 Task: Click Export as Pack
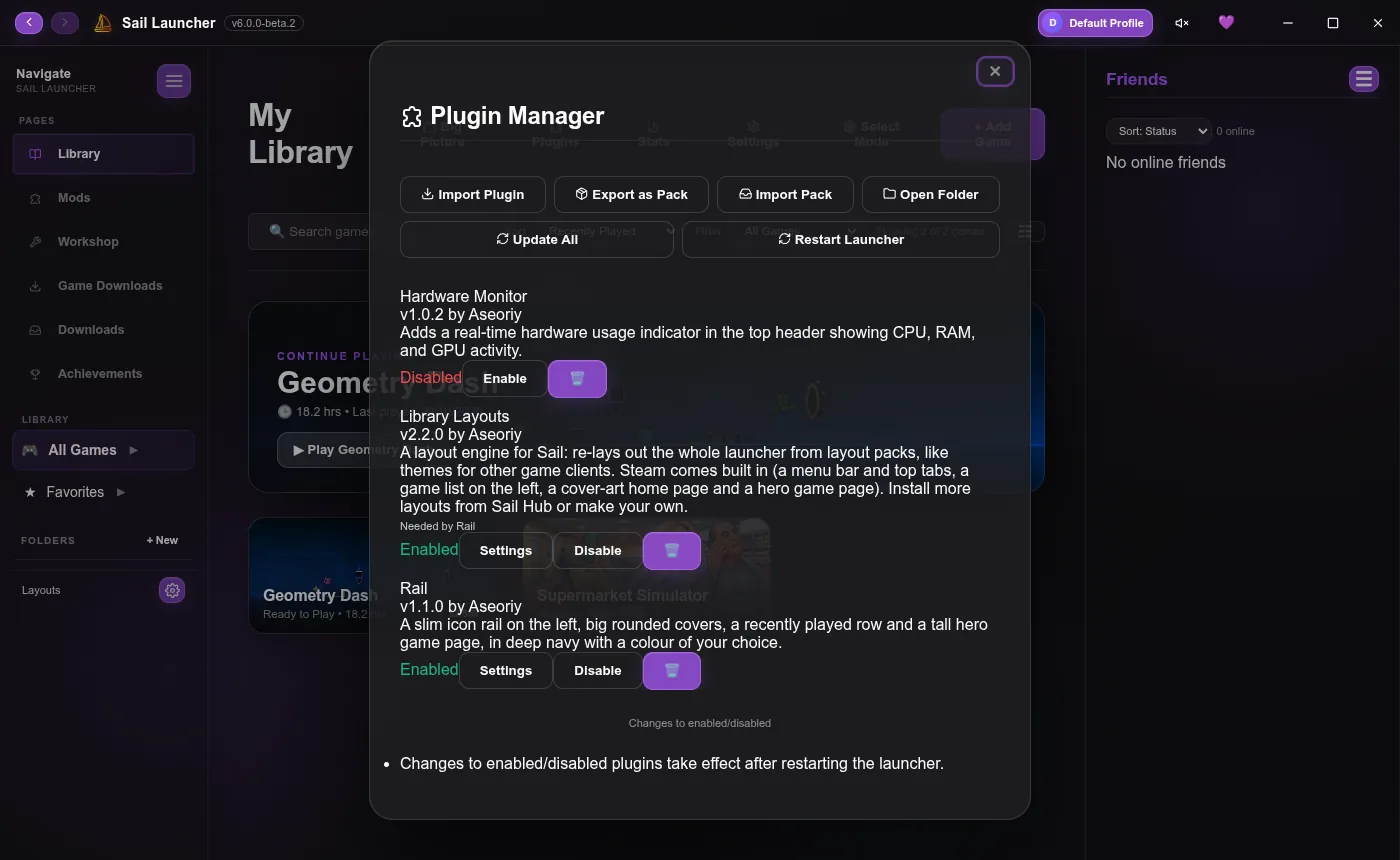631,195
